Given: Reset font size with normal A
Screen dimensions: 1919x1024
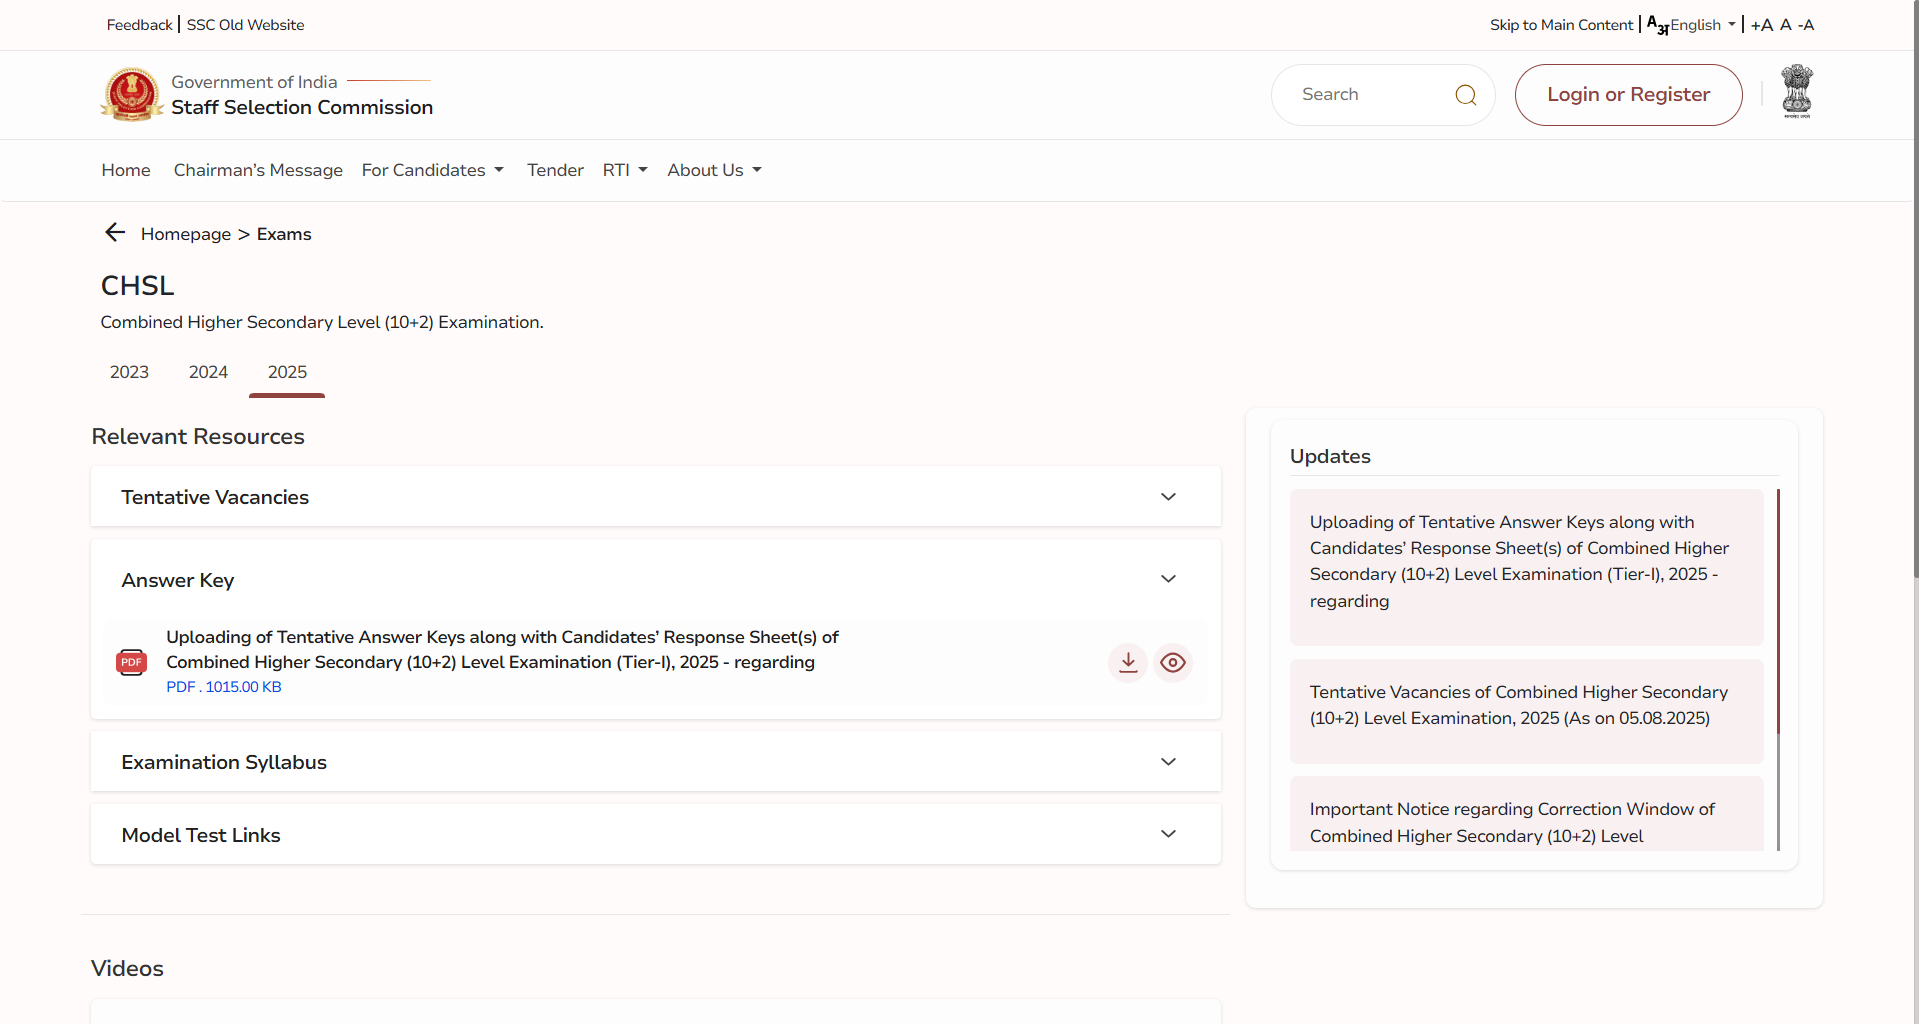Looking at the screenshot, I should coord(1785,25).
